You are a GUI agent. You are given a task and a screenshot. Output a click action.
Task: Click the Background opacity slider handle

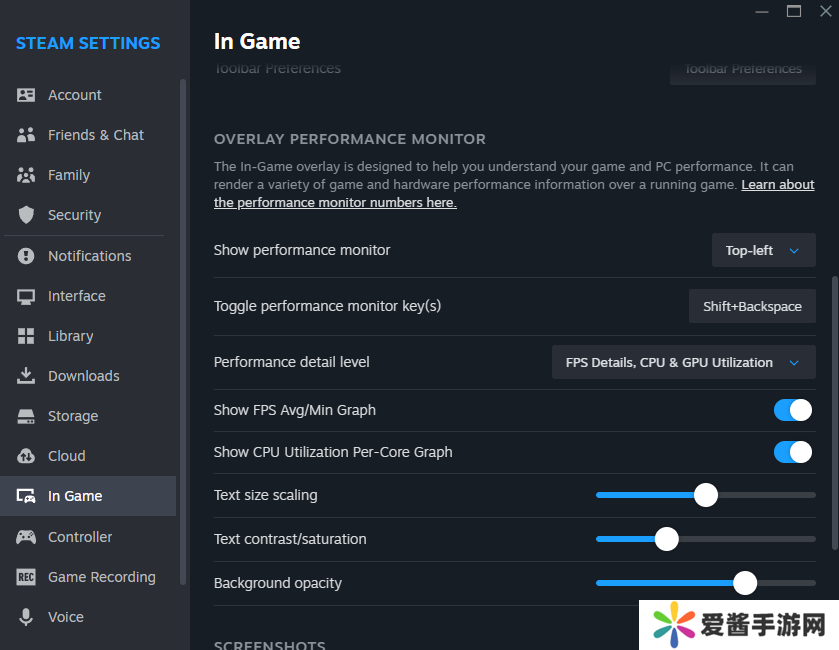click(744, 583)
